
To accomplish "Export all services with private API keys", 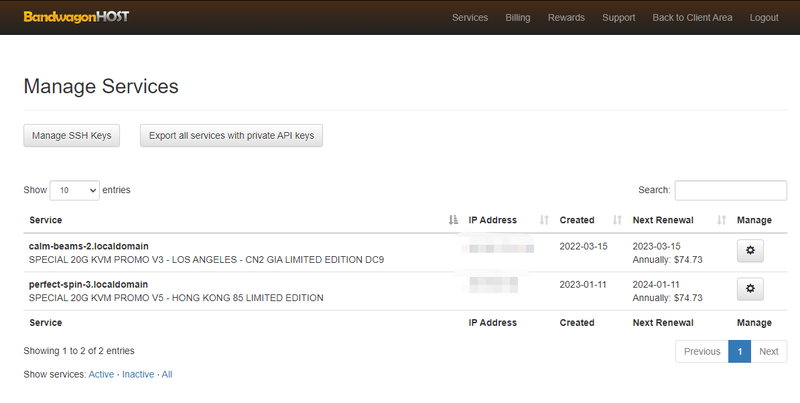I will (x=231, y=136).
